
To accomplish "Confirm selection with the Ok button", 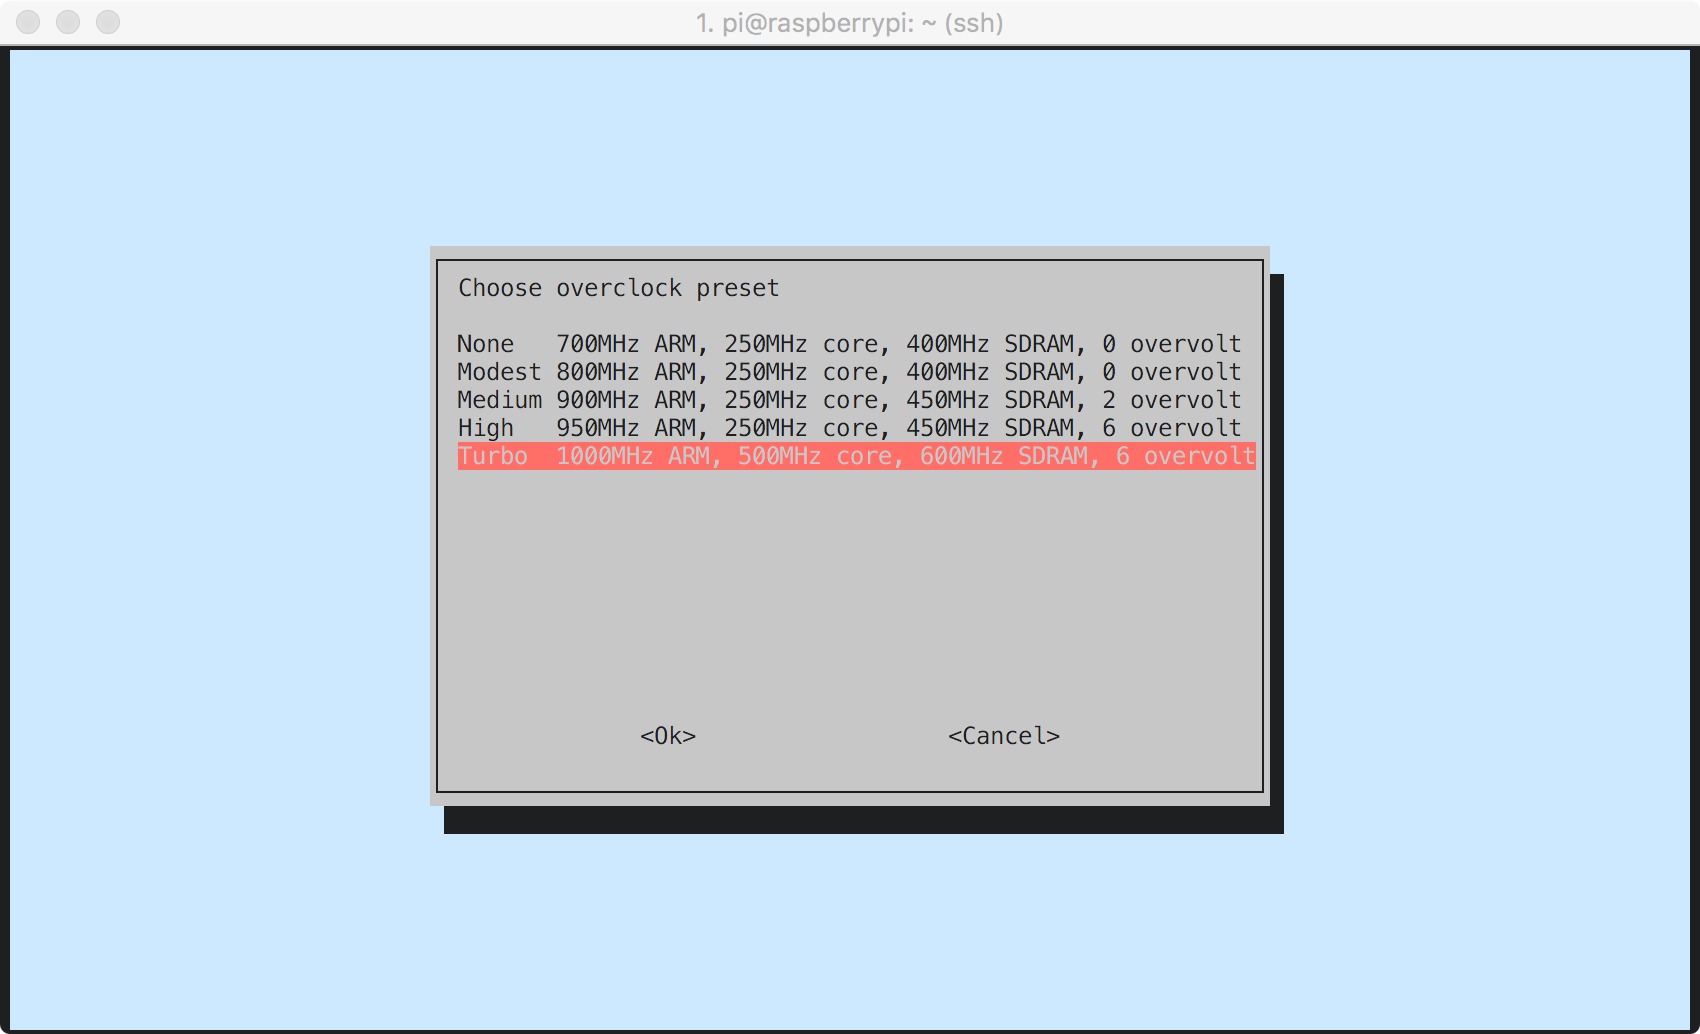I will point(668,736).
